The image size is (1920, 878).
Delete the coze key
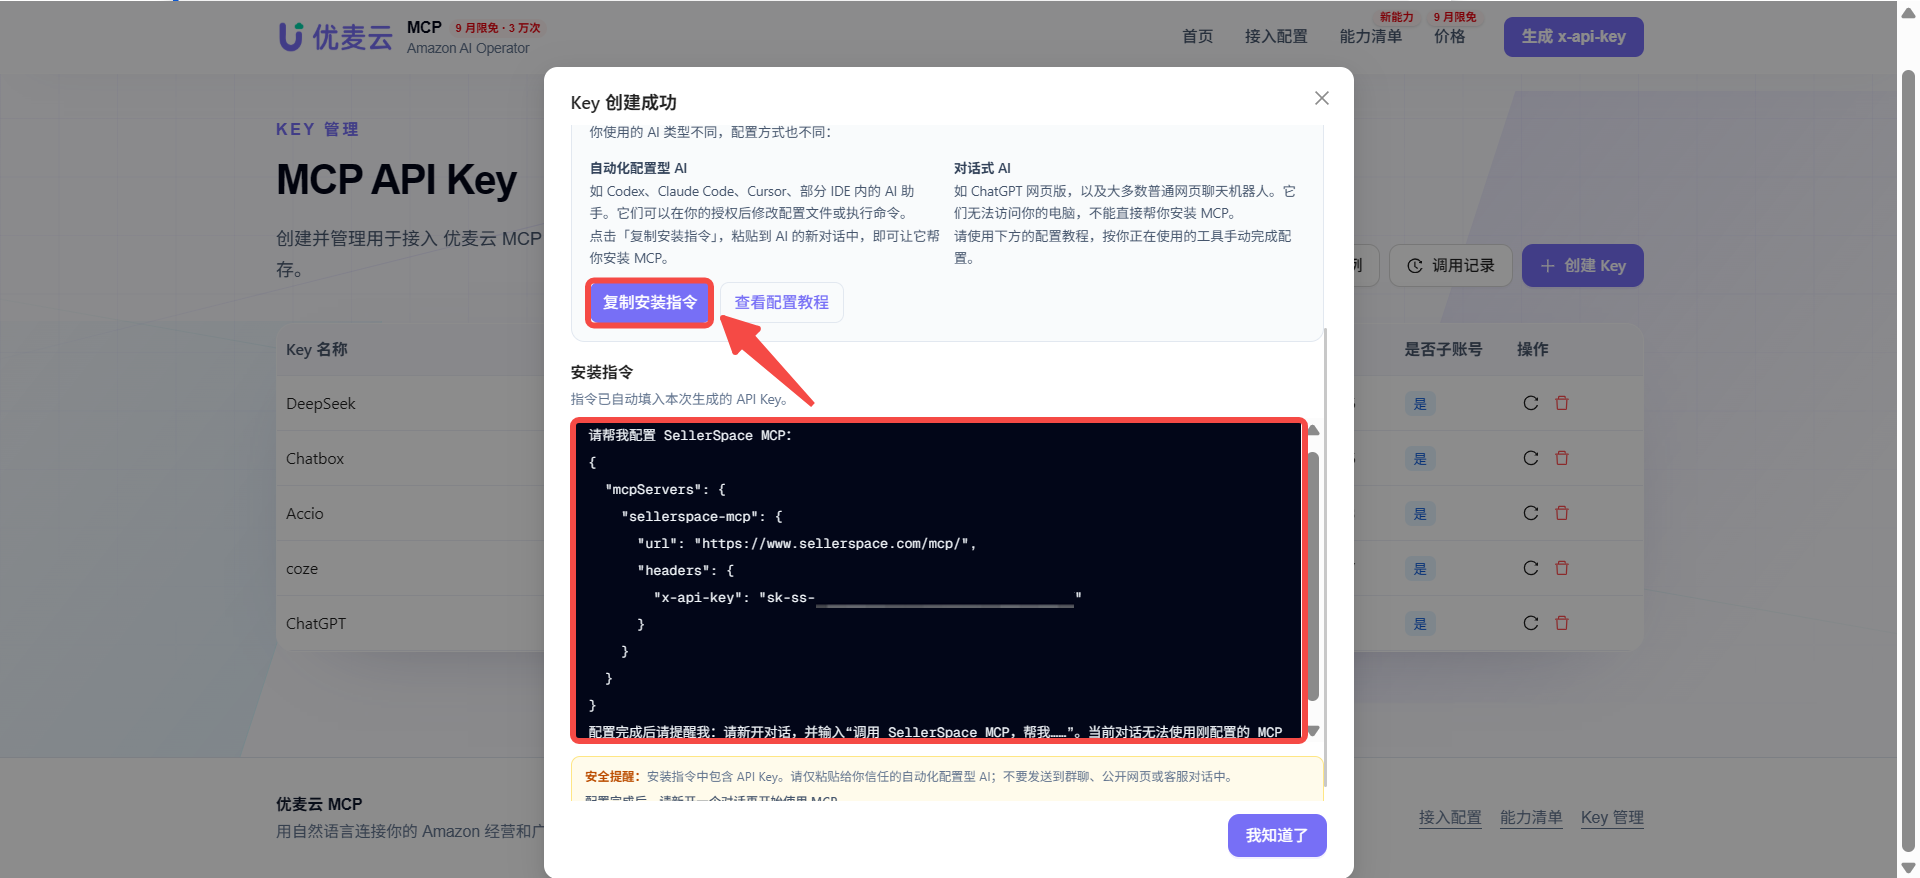point(1562,568)
